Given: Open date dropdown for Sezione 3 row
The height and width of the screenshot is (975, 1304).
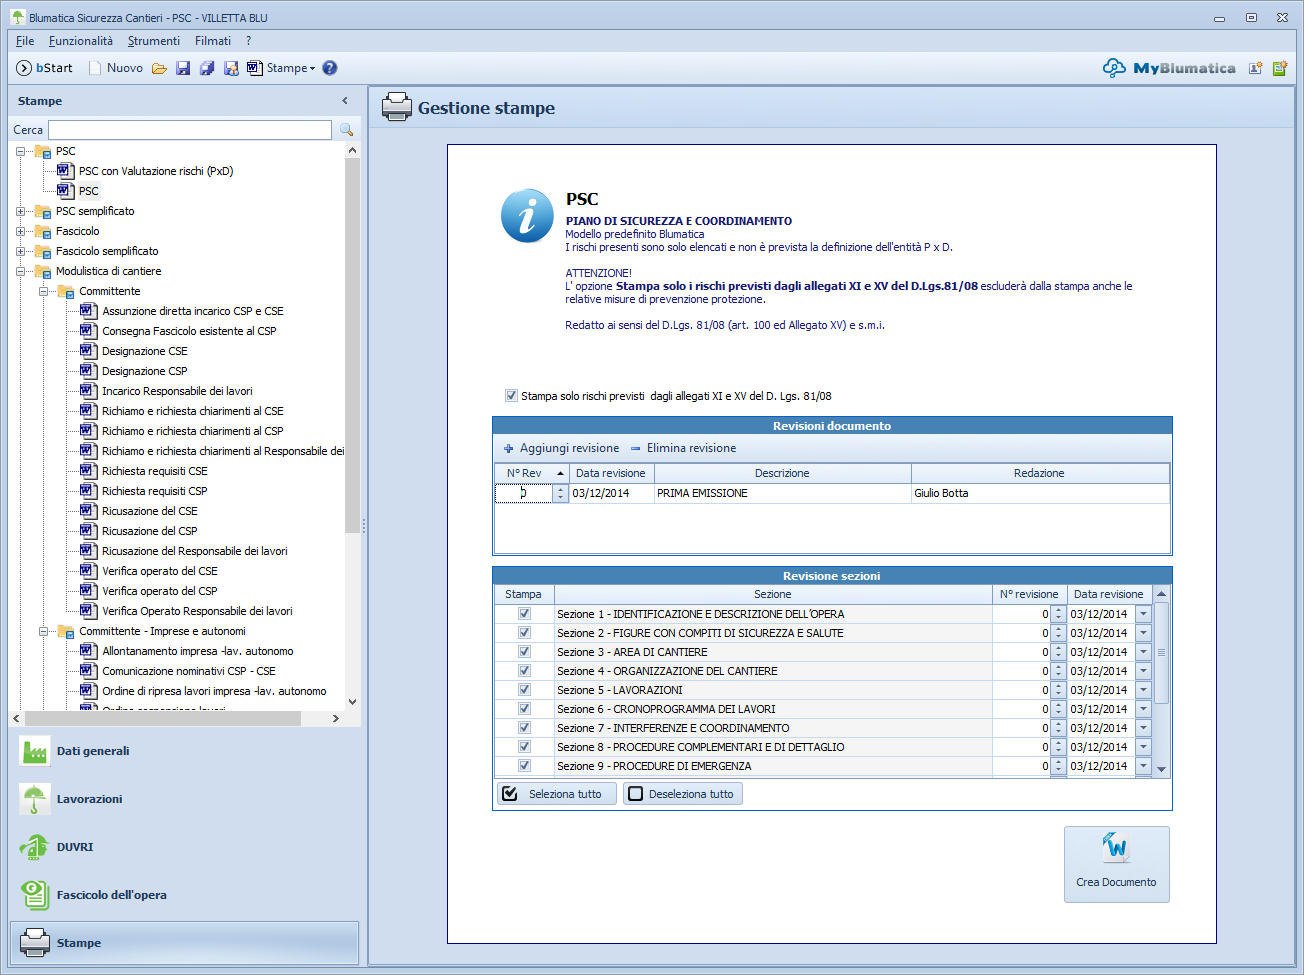Looking at the screenshot, I should click(x=1143, y=652).
